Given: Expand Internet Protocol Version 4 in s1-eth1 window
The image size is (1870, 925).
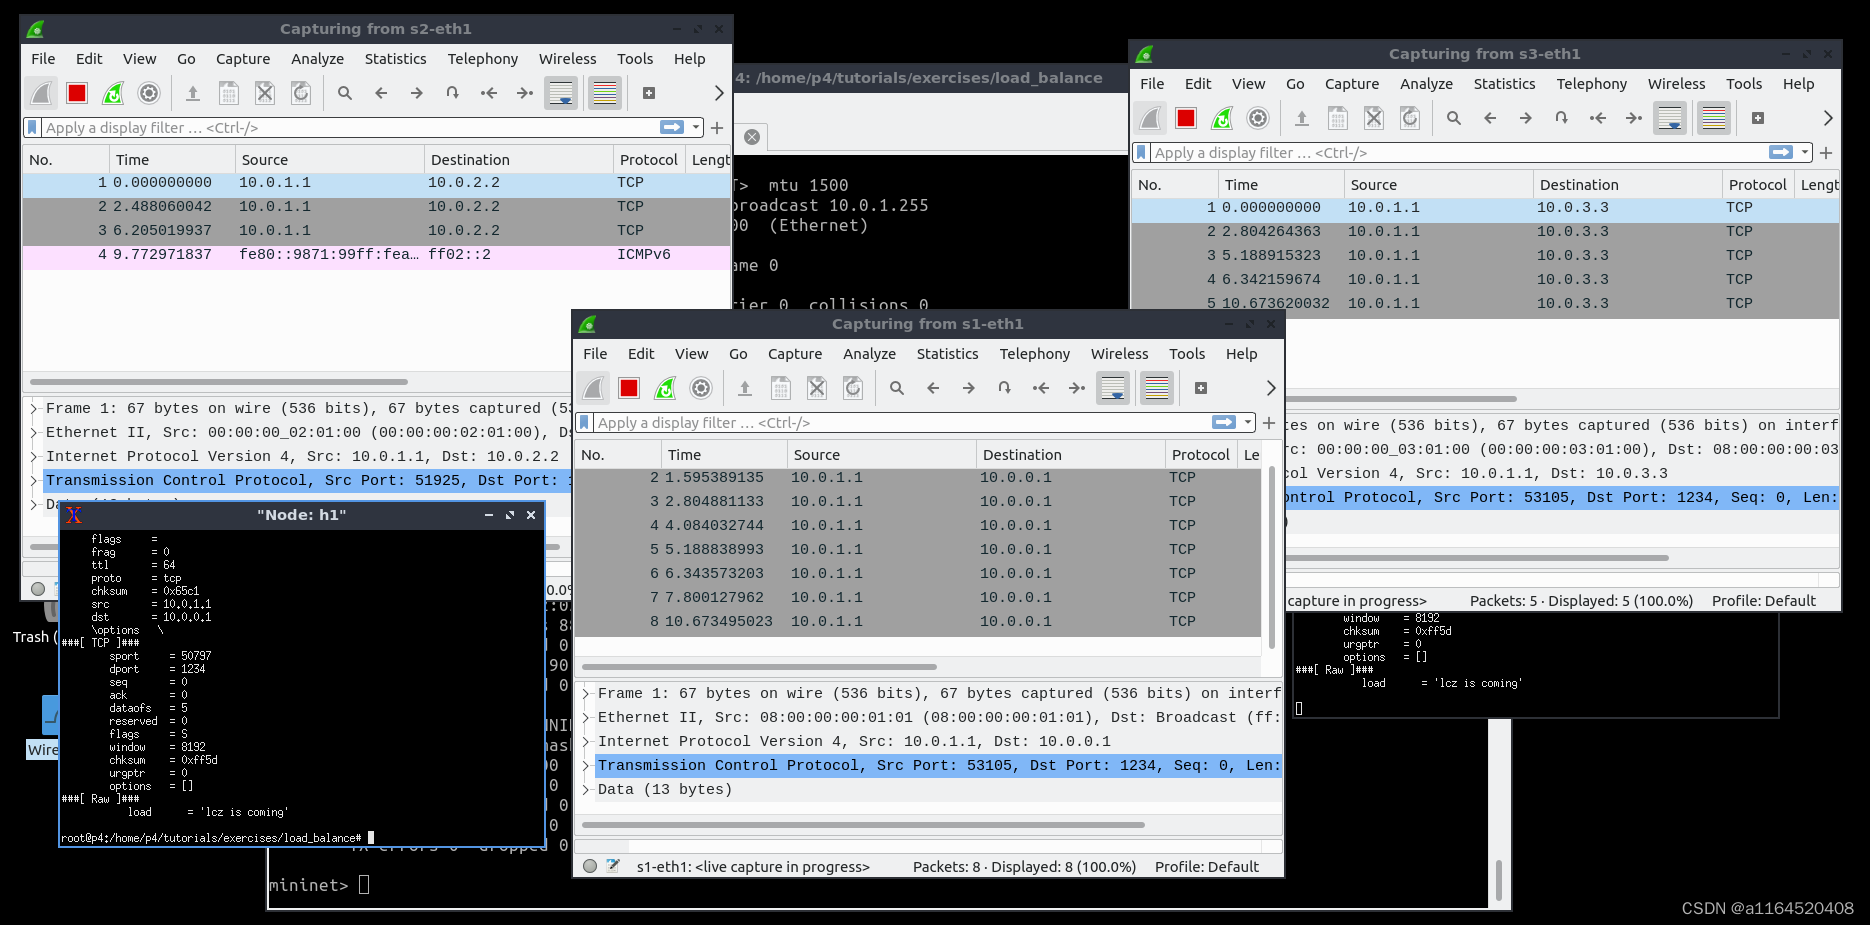Looking at the screenshot, I should click(586, 742).
